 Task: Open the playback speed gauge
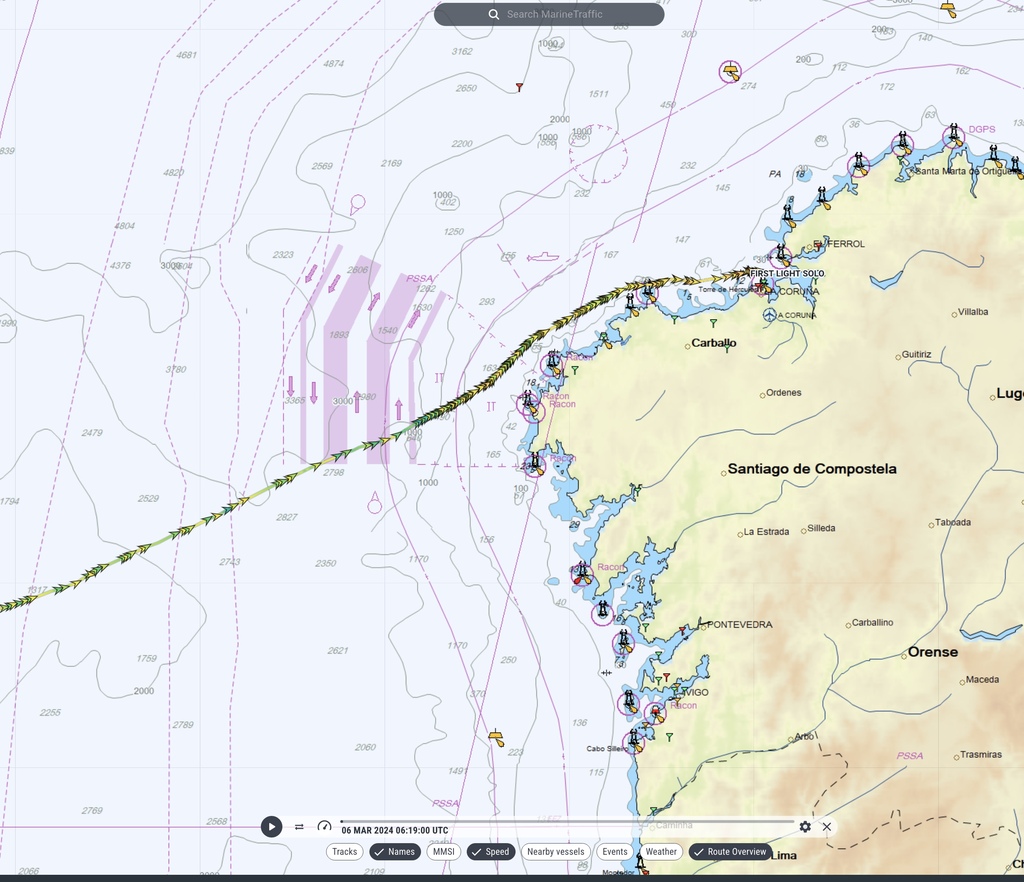click(x=324, y=827)
